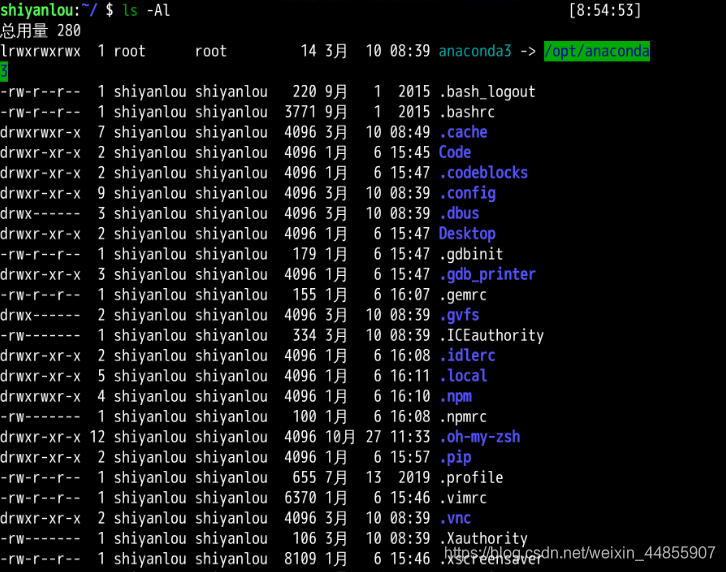
Task: Click the drwx------ permissions of .dbus
Action: point(40,214)
